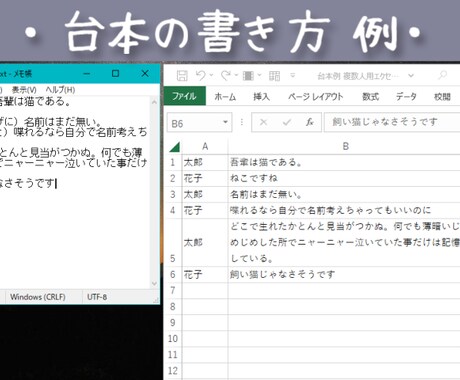Click the fx Insert Function icon

point(310,122)
